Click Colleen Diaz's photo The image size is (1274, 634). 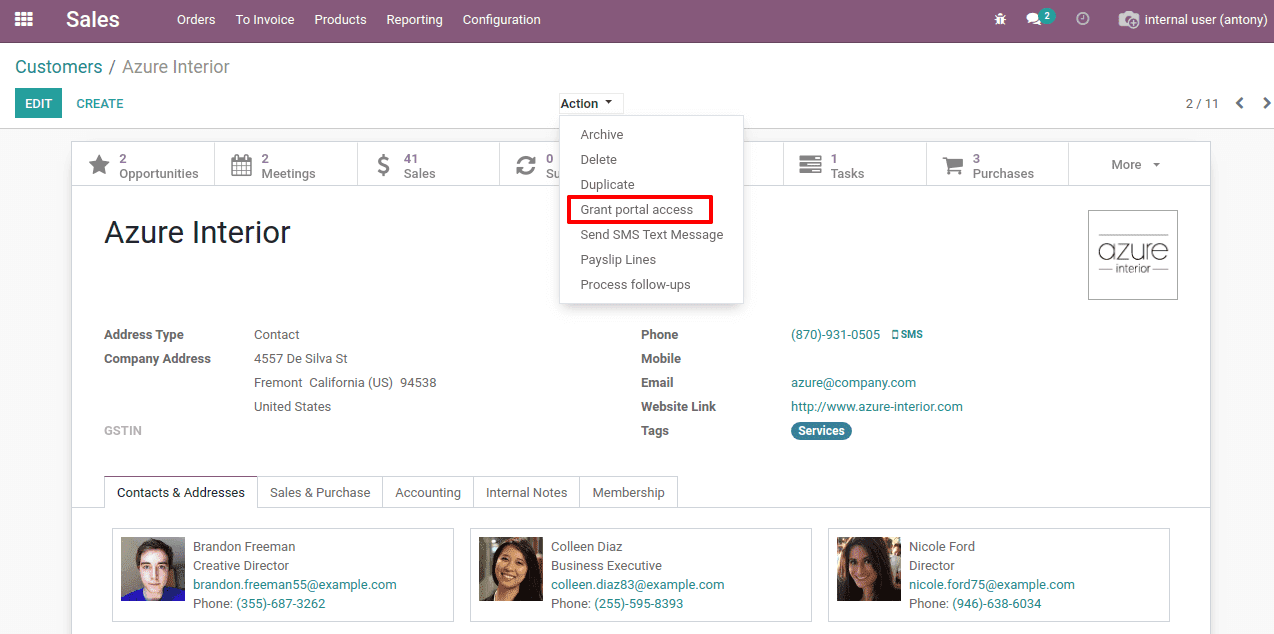511,569
